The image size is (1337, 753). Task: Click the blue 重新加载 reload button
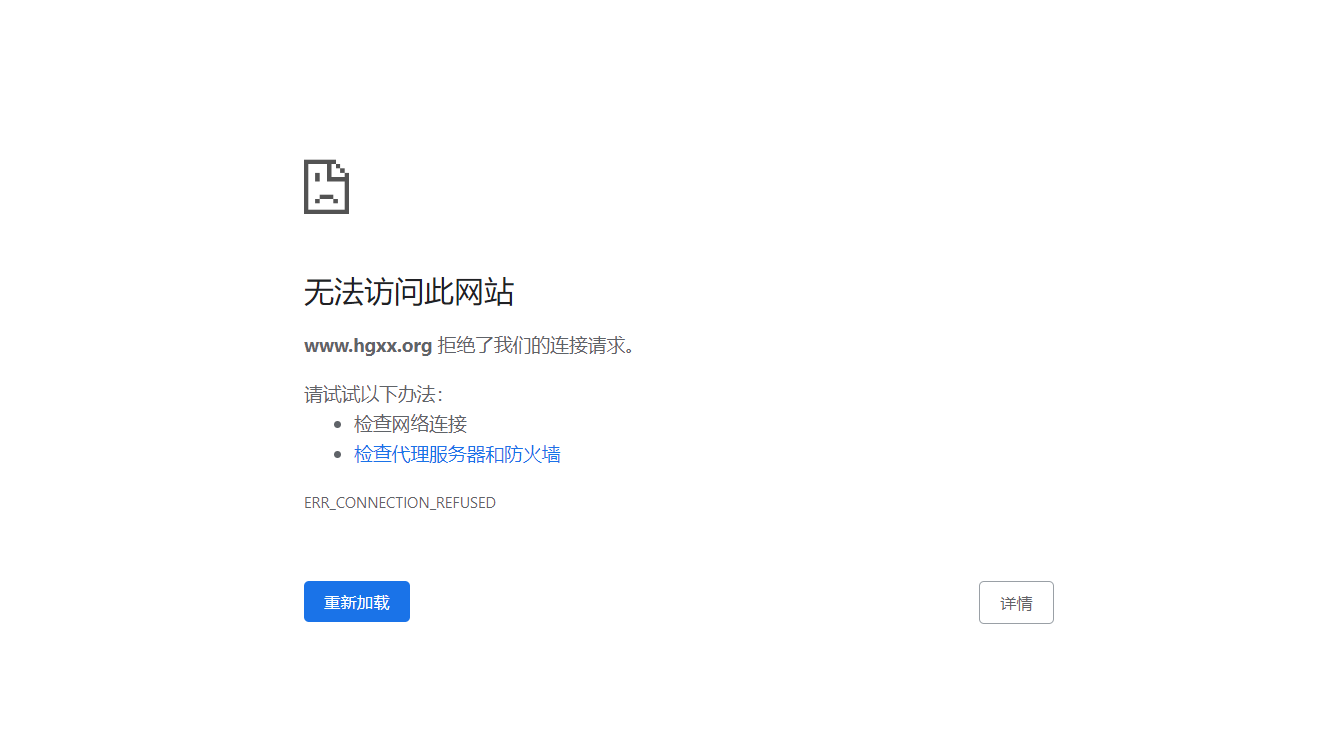coord(356,602)
